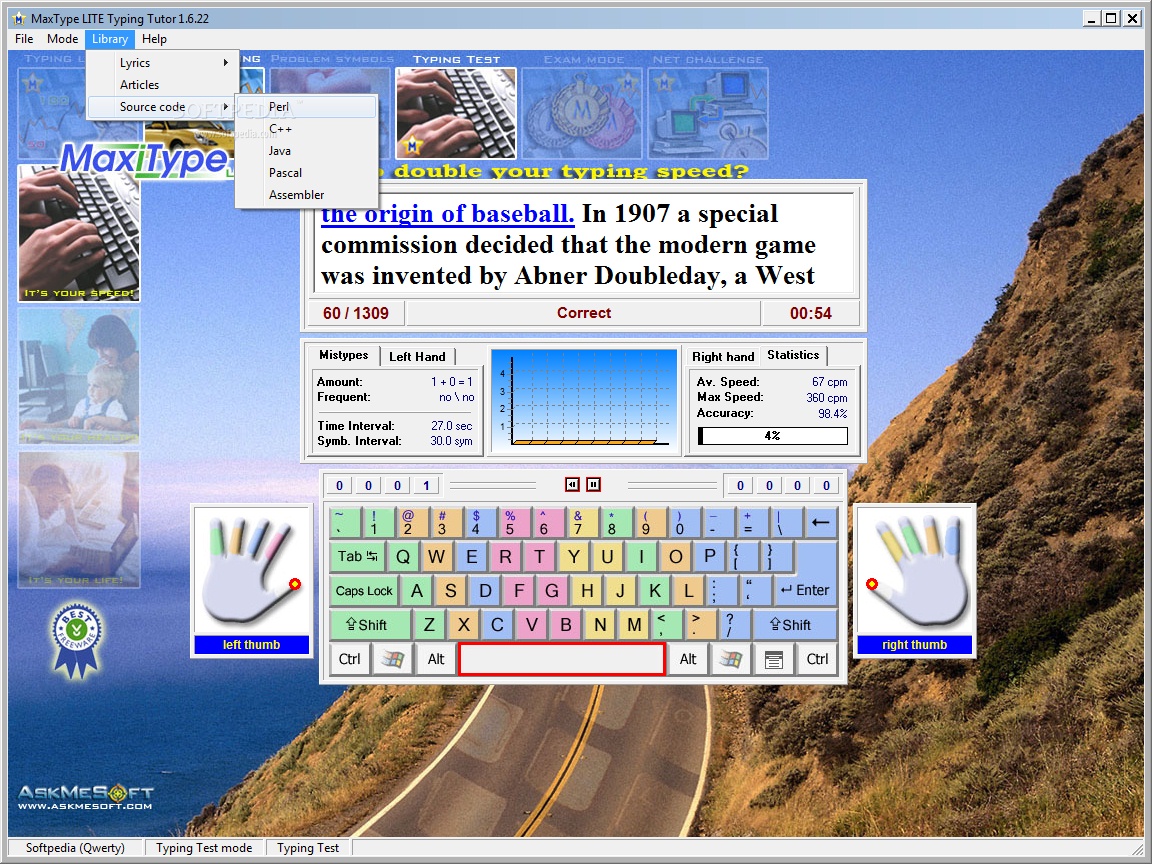The height and width of the screenshot is (864, 1152).
Task: Click the AskMeSoft website logo
Action: point(85,797)
